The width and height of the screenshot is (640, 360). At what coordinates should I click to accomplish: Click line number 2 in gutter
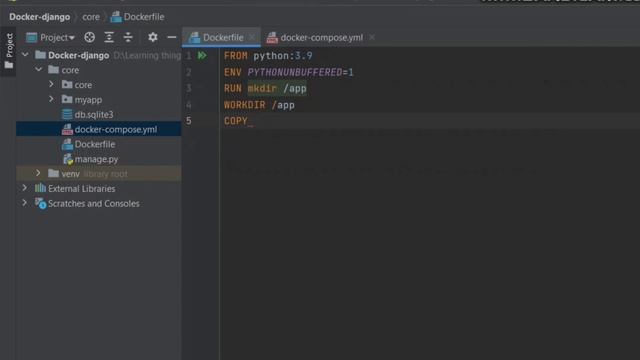click(188, 72)
